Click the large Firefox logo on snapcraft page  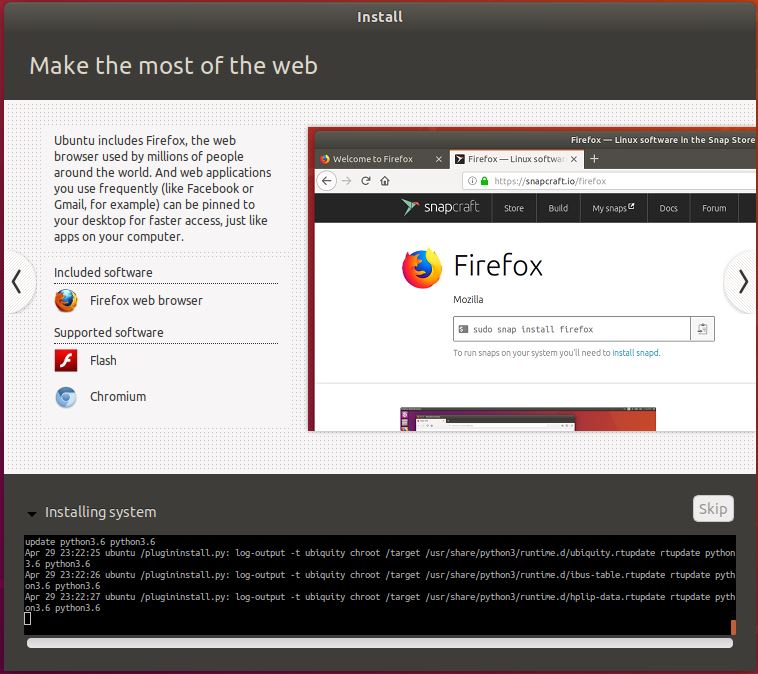(x=422, y=269)
